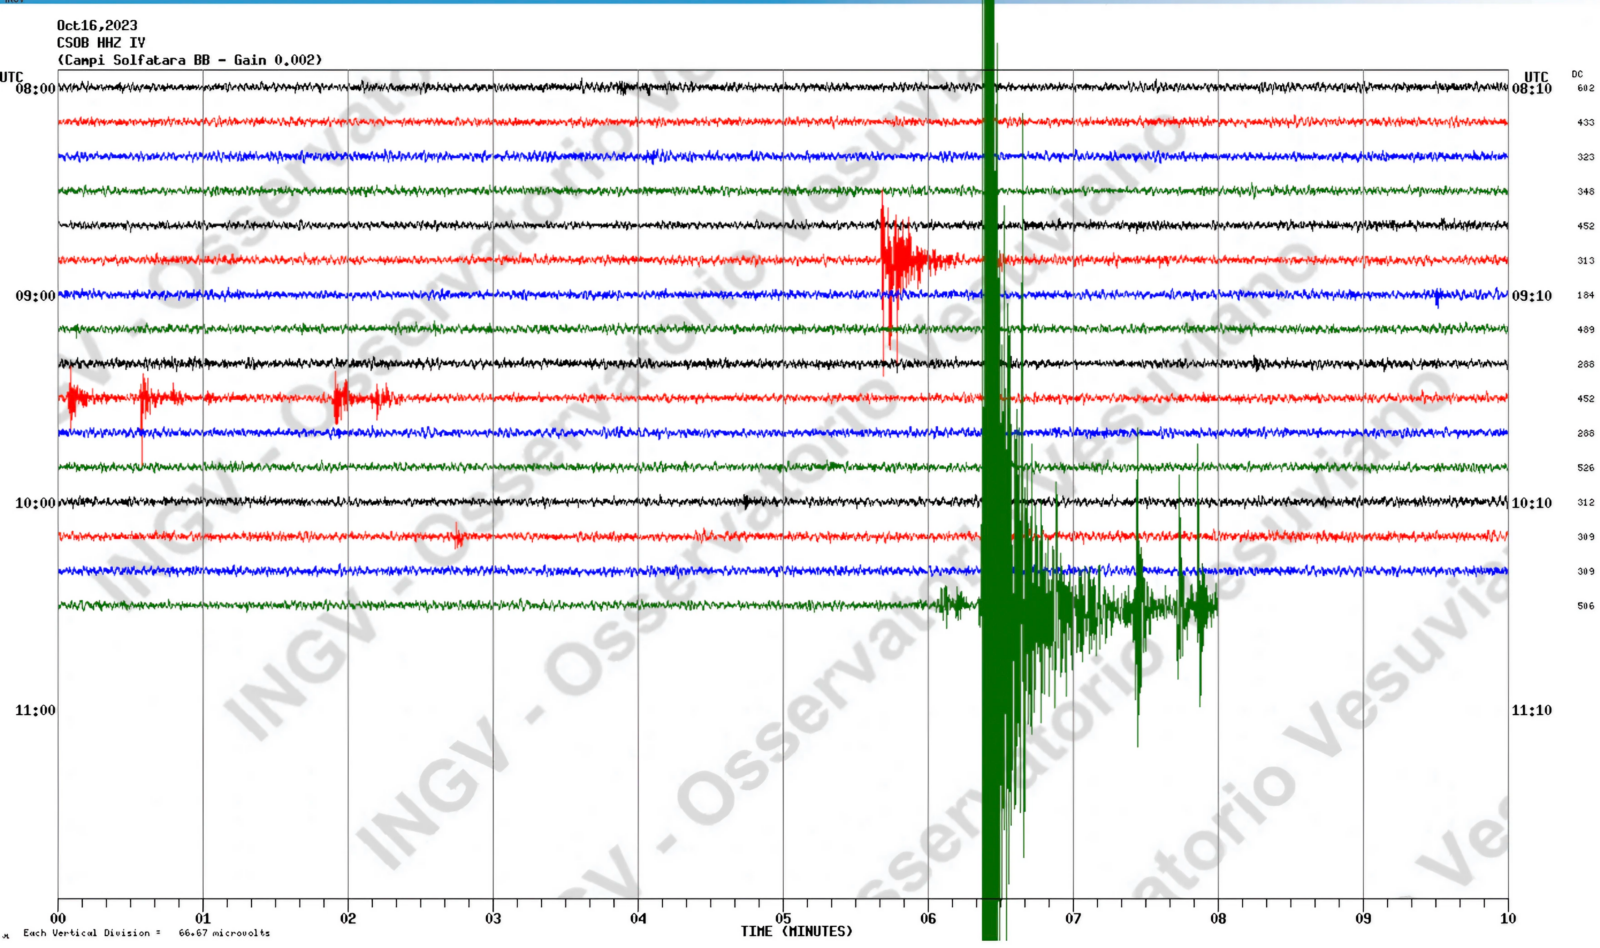This screenshot has height=948, width=1600.
Task: Click minute 04 label on time axis
Action: [638, 918]
